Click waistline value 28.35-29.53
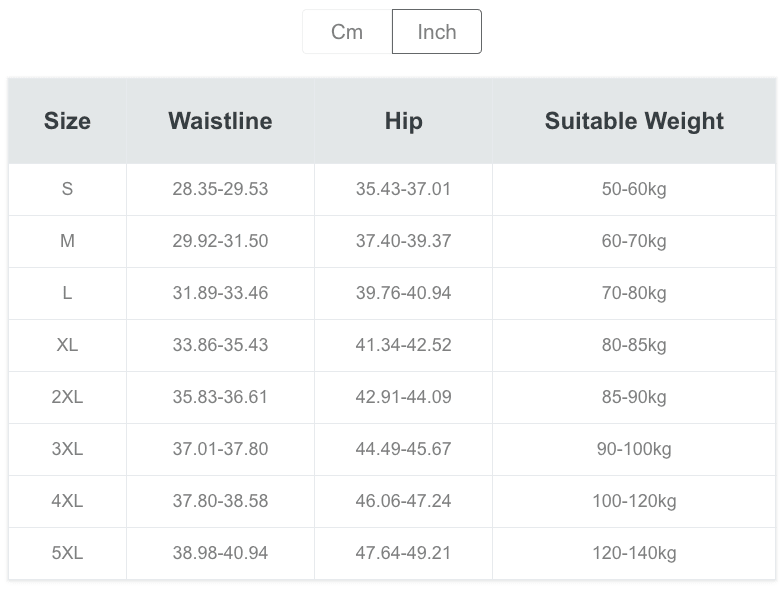 pos(220,189)
